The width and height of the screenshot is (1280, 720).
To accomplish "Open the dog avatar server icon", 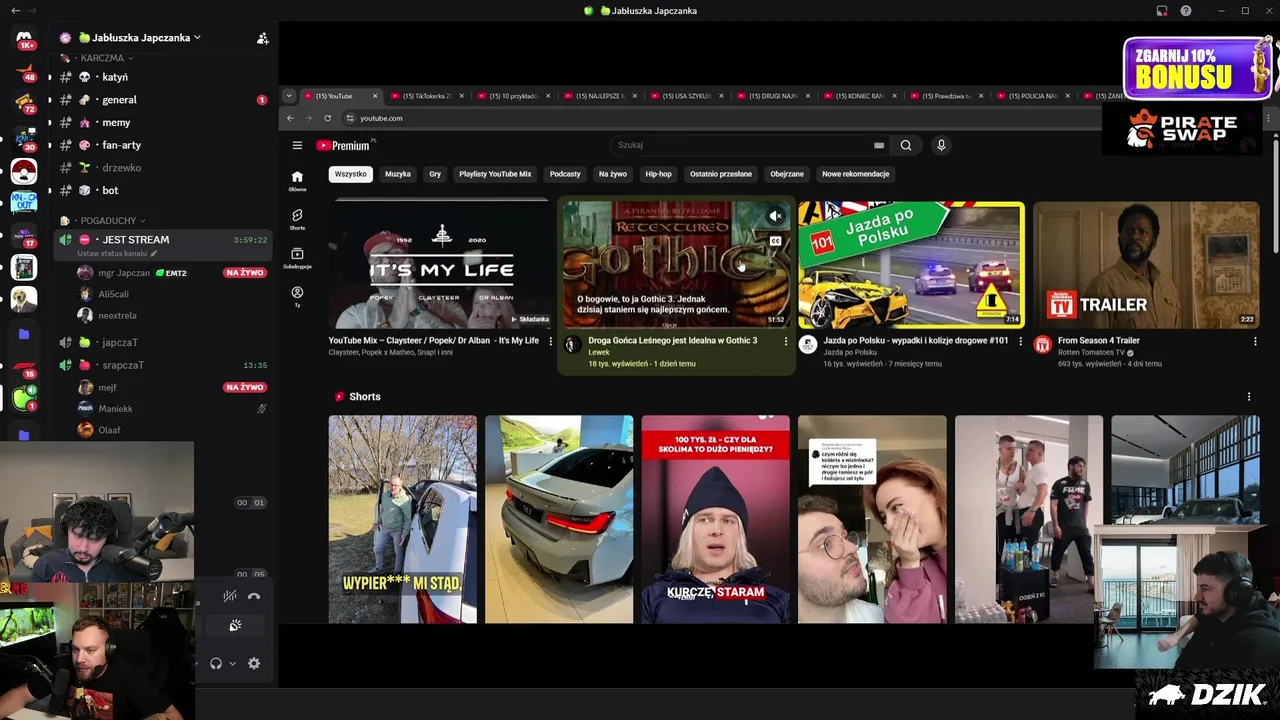I will pyautogui.click(x=24, y=299).
